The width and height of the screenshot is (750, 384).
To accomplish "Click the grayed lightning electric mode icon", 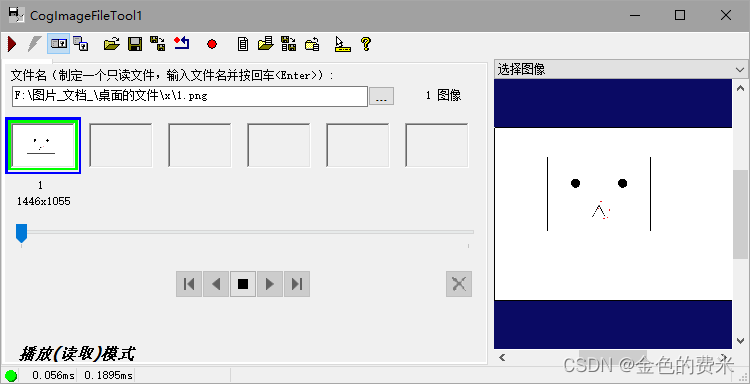I will [34, 44].
